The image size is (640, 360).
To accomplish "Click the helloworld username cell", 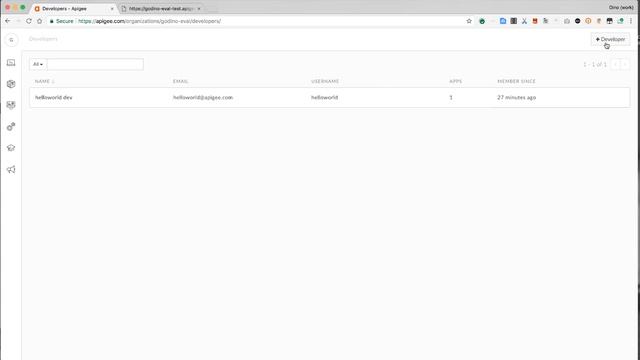I will [324, 98].
